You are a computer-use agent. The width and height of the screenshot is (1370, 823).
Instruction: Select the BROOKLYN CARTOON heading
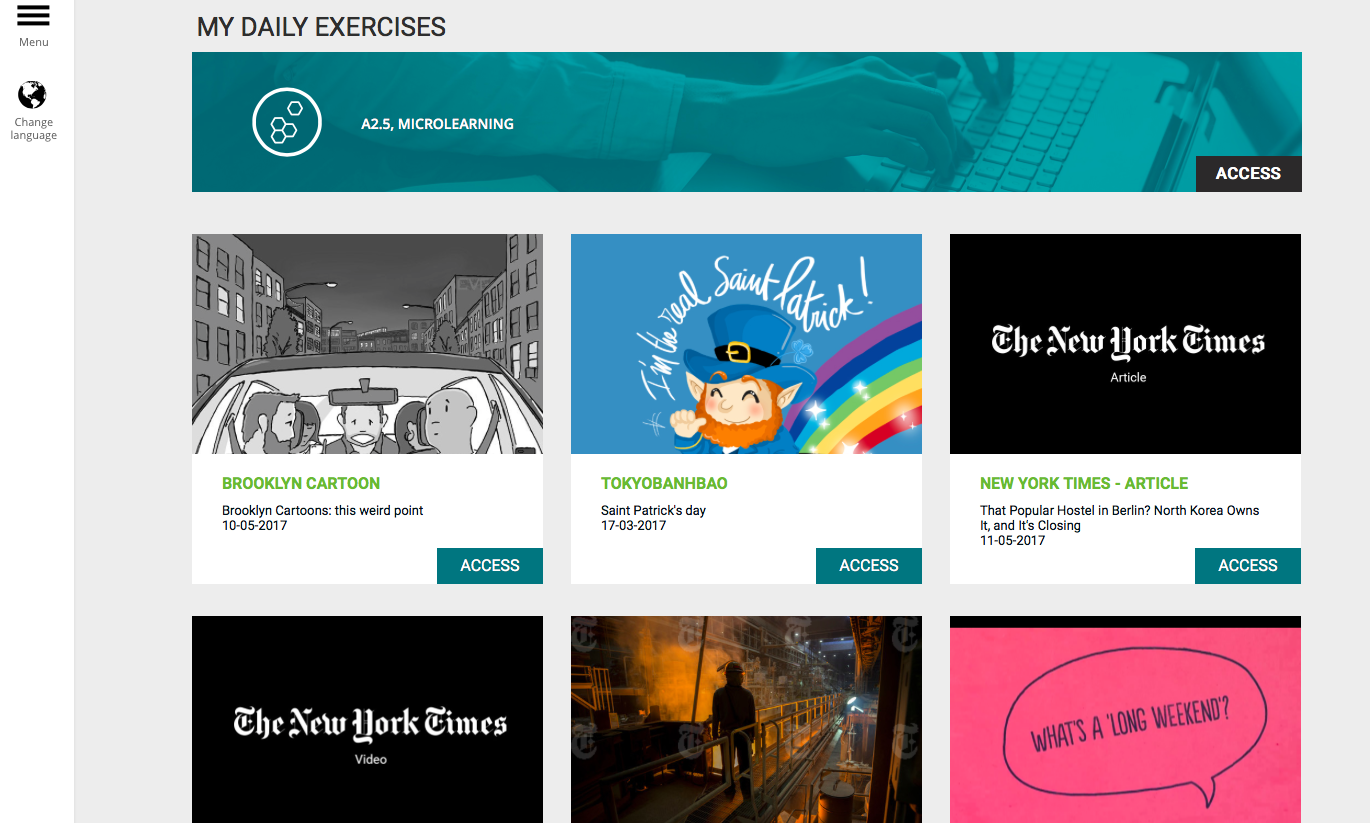point(301,483)
